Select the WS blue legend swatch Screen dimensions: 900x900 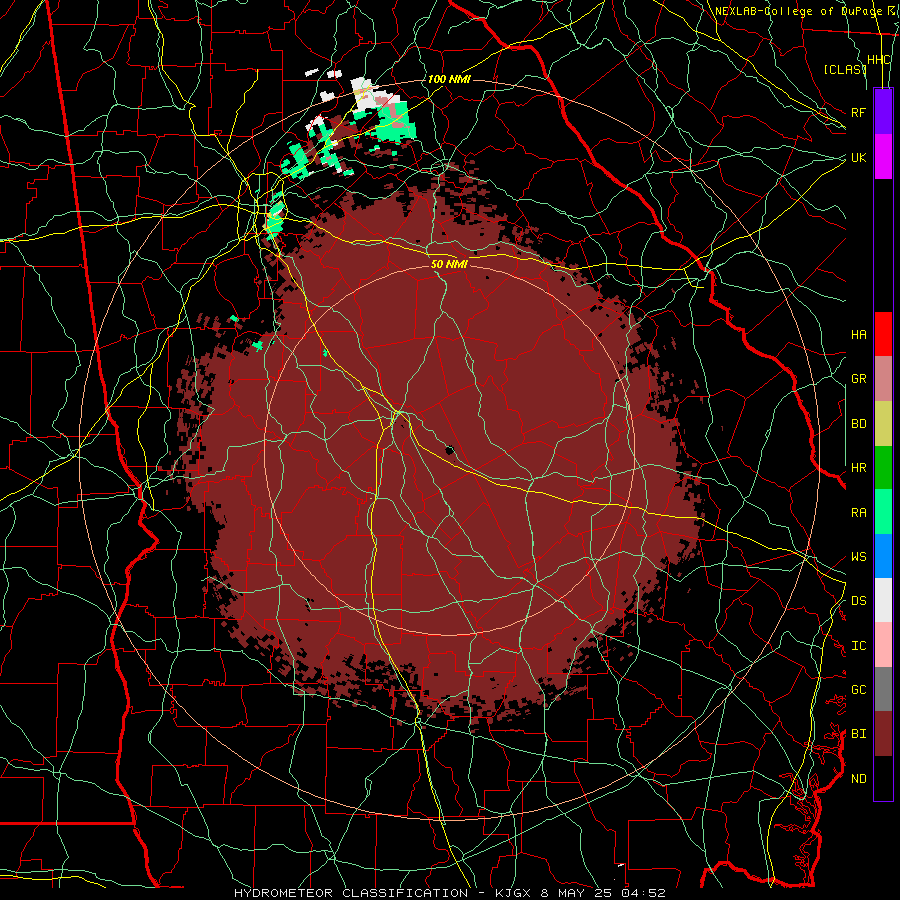883,556
